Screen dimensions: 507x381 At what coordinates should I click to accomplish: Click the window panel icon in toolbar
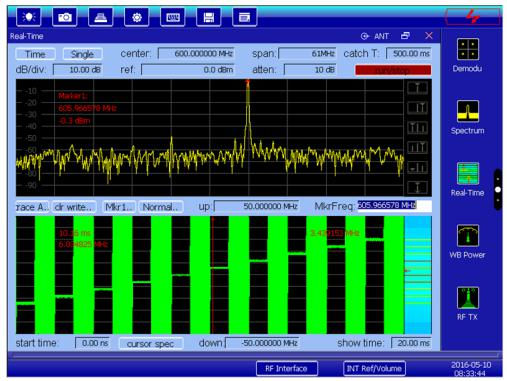[x=244, y=17]
